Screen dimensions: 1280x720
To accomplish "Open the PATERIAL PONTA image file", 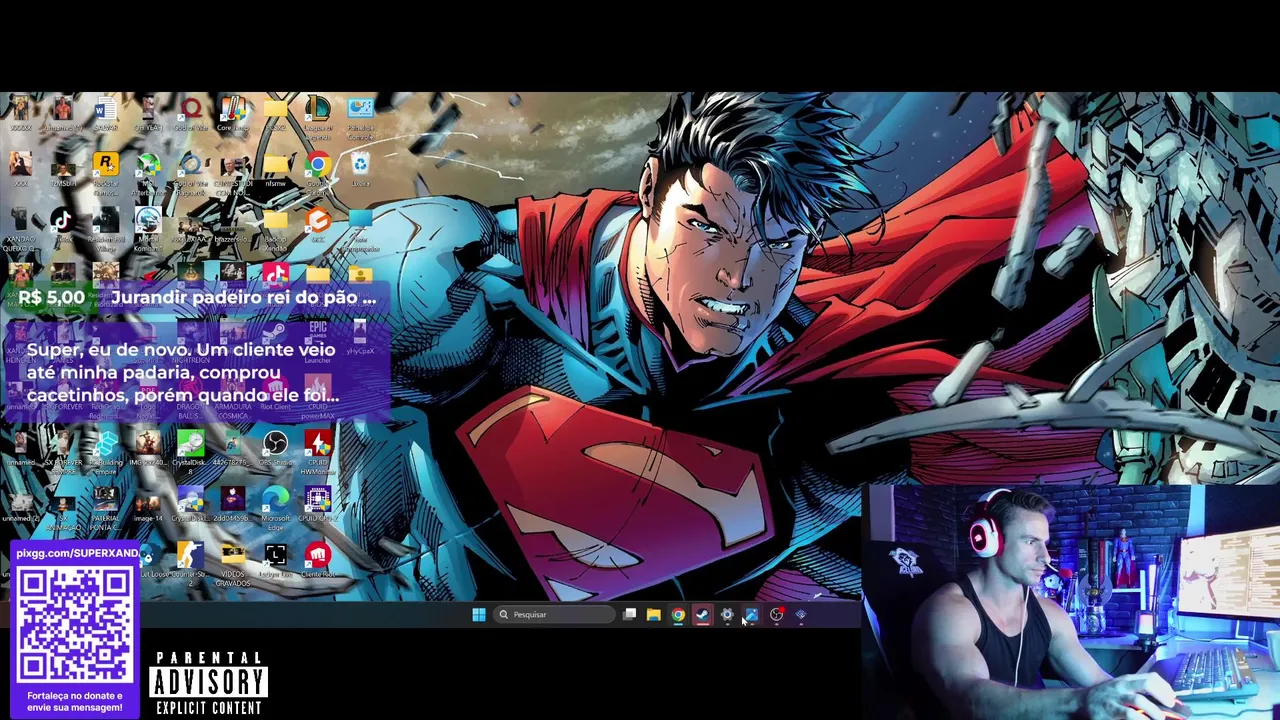I will click(x=105, y=507).
